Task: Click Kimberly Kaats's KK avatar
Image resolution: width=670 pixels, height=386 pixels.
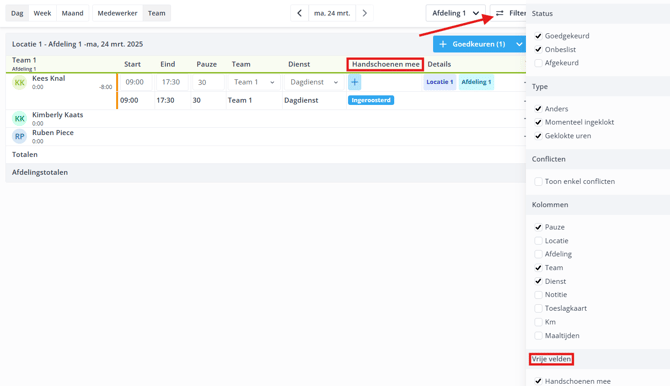Action: pos(19,118)
